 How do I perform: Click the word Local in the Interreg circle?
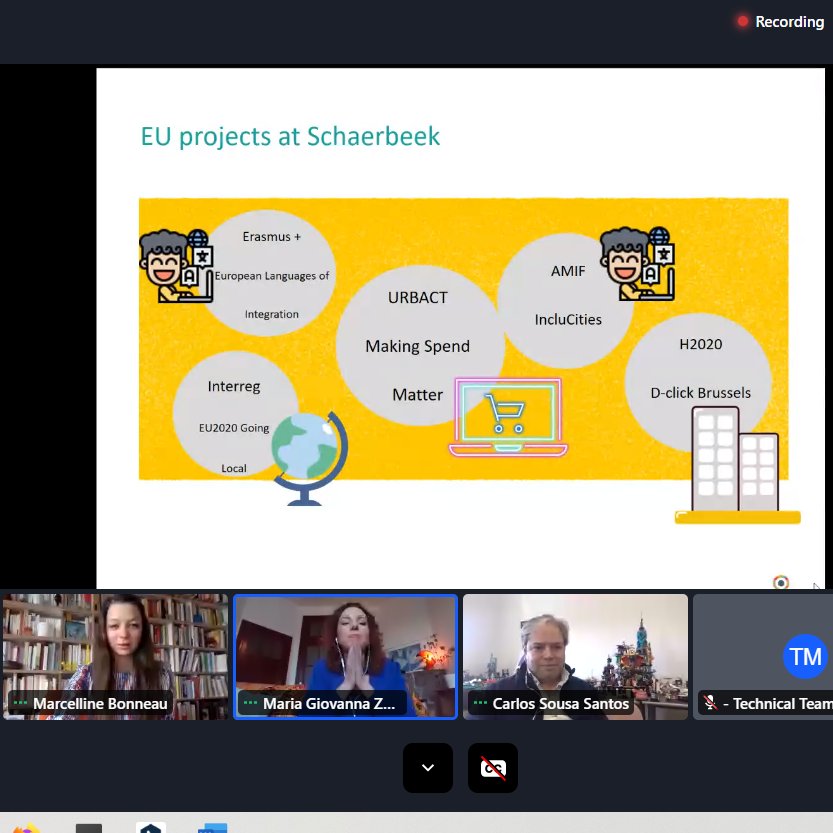point(234,468)
